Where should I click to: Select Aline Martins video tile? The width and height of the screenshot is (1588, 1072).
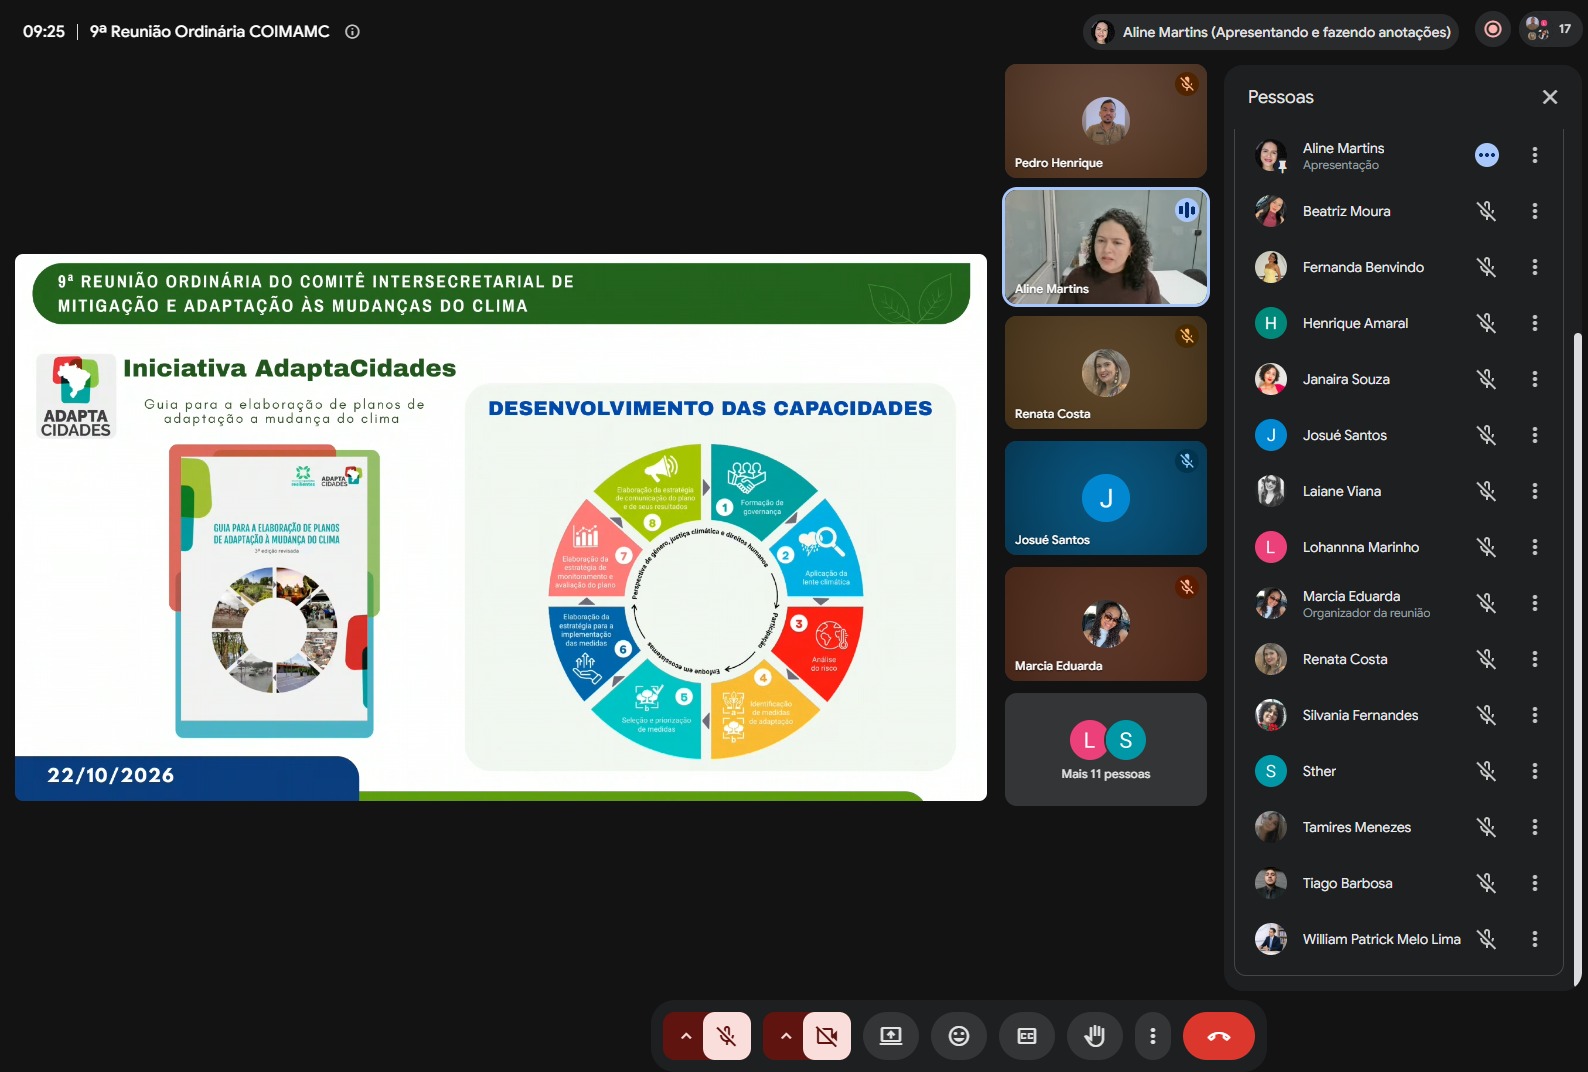tap(1106, 247)
